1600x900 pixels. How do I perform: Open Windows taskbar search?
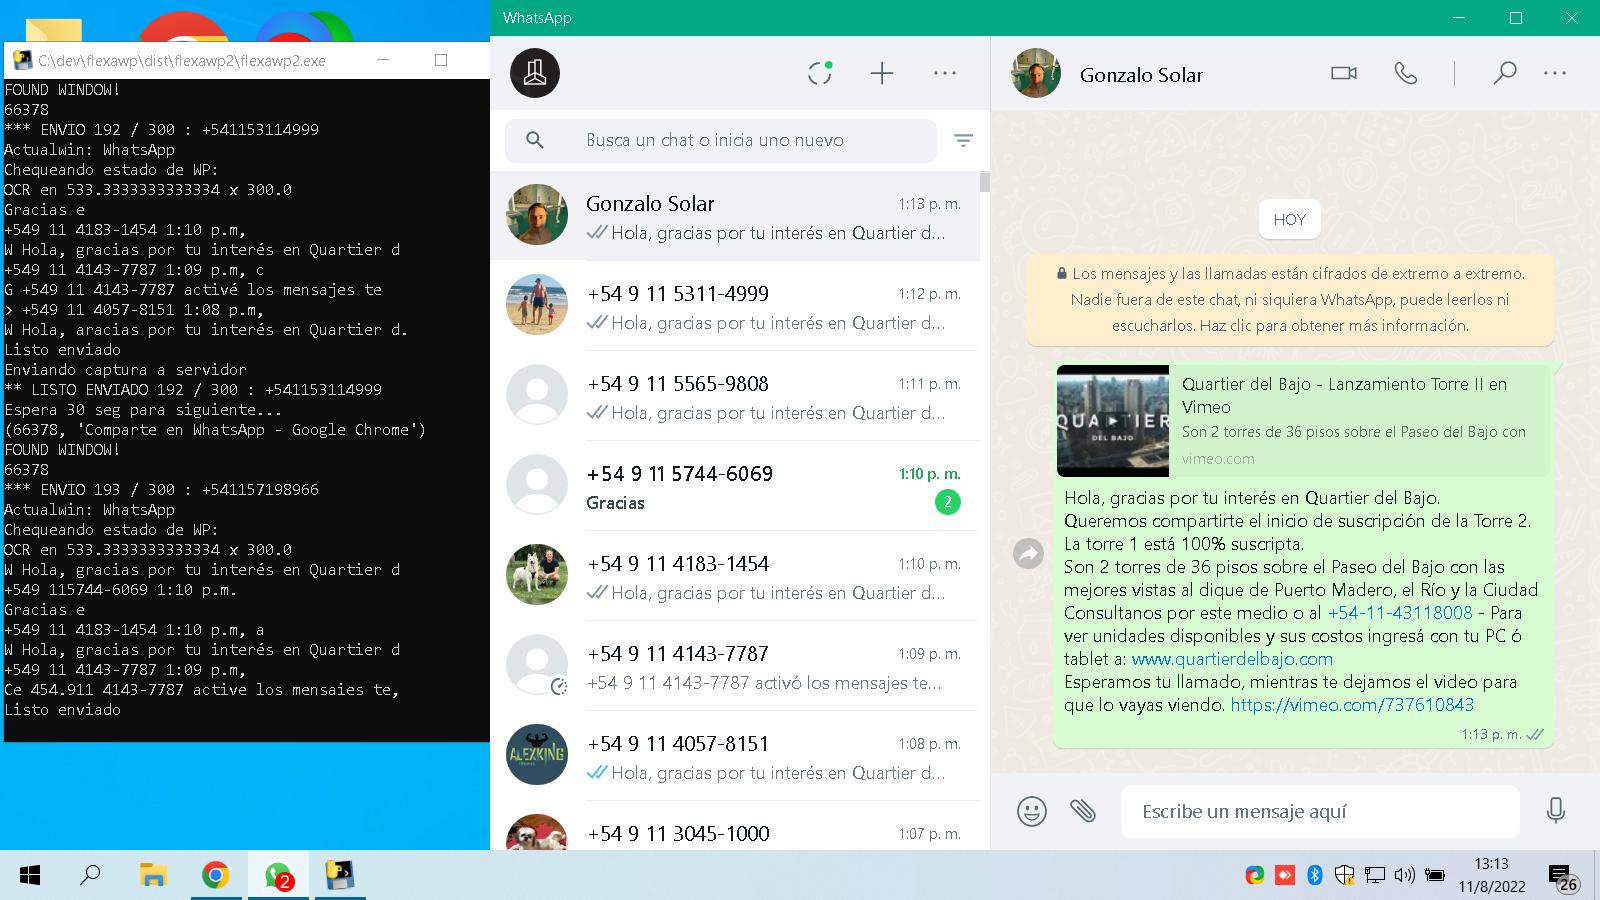(90, 876)
